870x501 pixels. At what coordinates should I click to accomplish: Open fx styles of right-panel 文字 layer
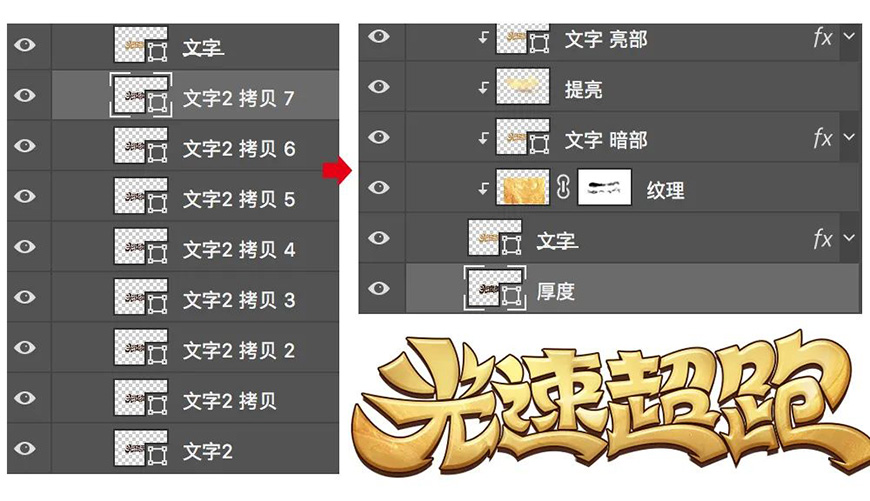823,239
